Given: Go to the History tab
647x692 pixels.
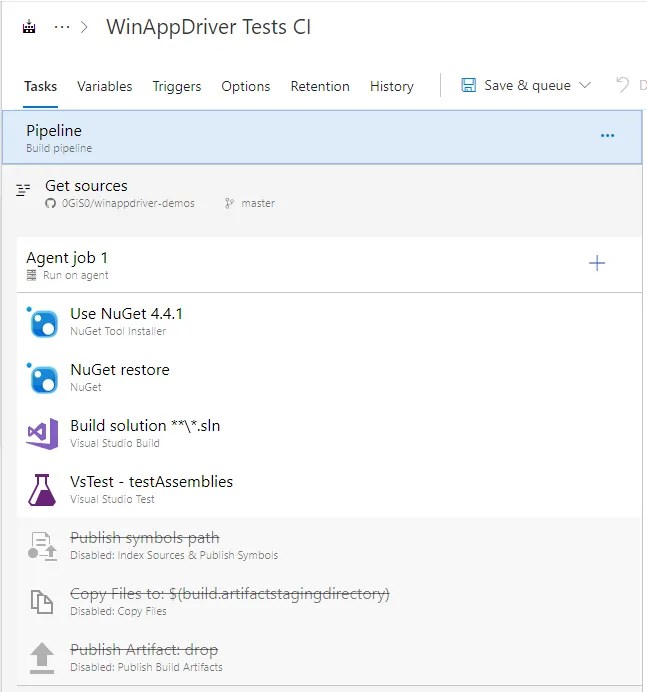Looking at the screenshot, I should (x=391, y=86).
